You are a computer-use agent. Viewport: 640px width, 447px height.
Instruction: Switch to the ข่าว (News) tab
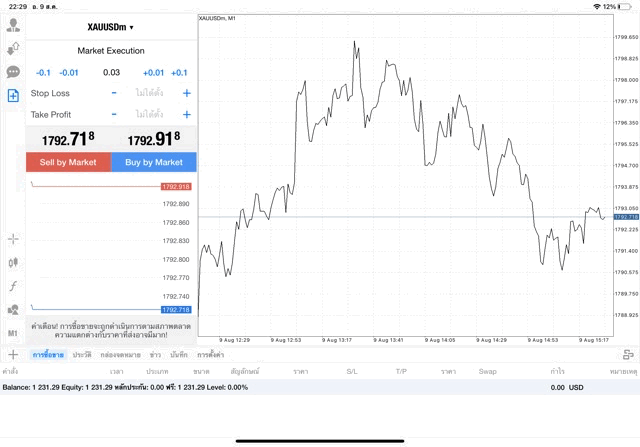tap(156, 355)
